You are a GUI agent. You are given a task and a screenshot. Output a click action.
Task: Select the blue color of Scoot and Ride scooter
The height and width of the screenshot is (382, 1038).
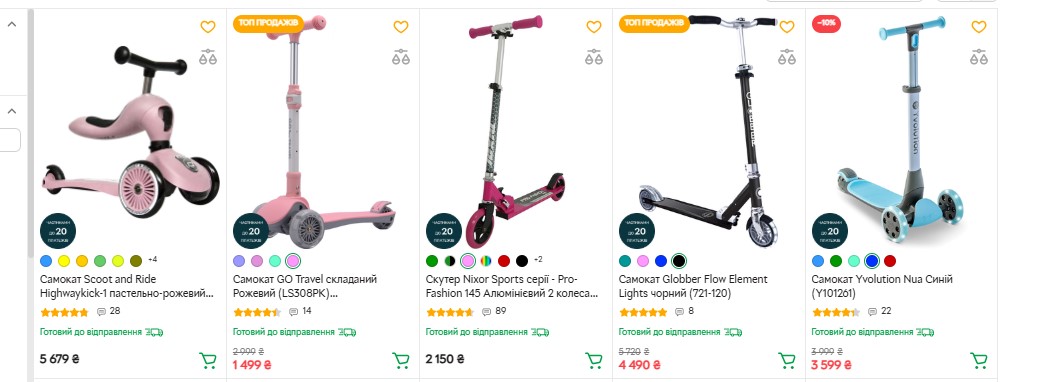pyautogui.click(x=46, y=261)
